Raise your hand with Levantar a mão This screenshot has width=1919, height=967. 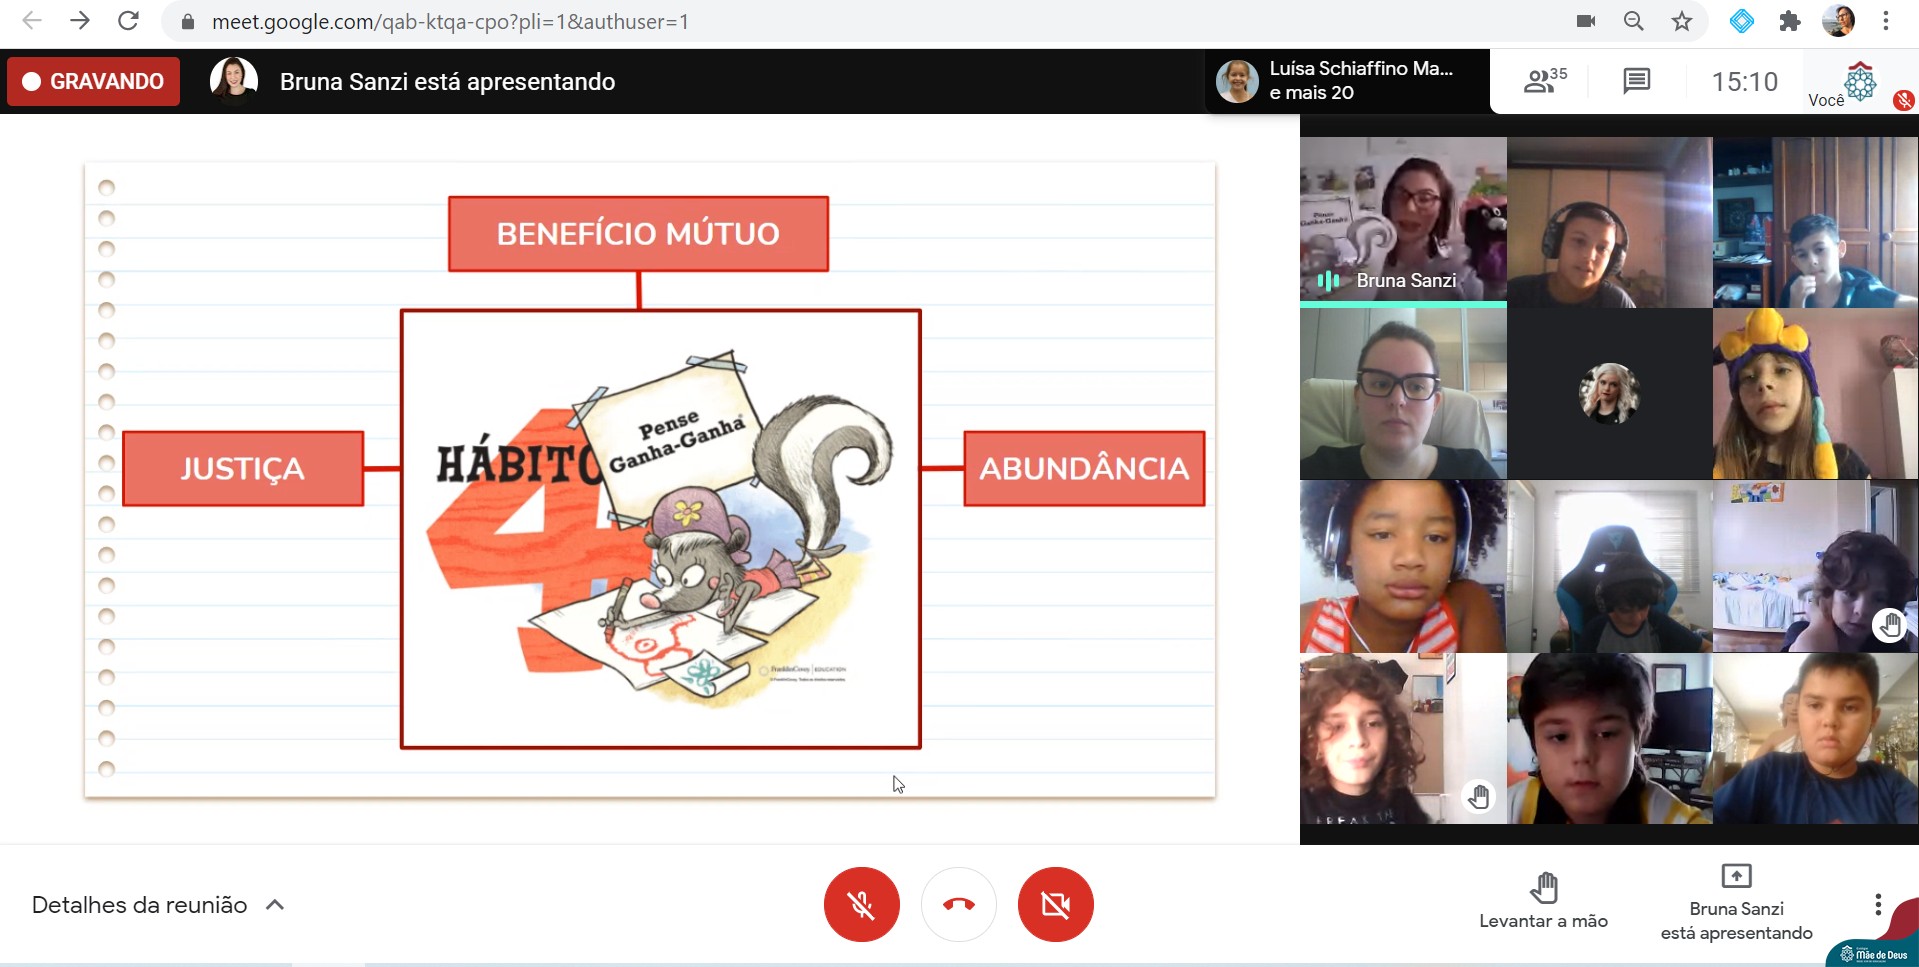[x=1543, y=900]
